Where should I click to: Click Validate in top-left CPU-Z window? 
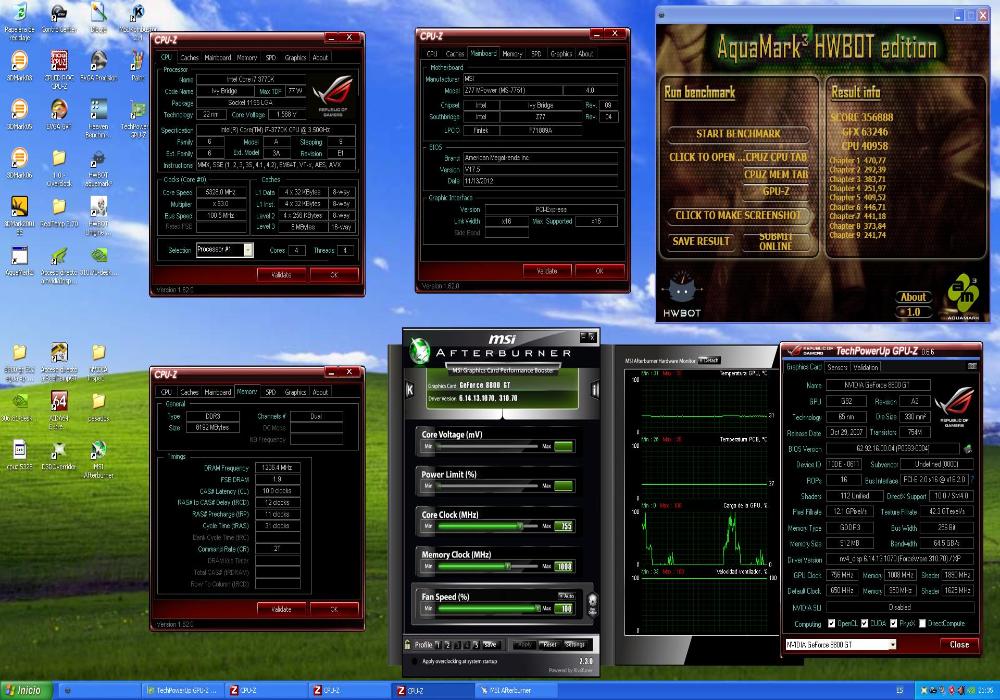click(281, 275)
